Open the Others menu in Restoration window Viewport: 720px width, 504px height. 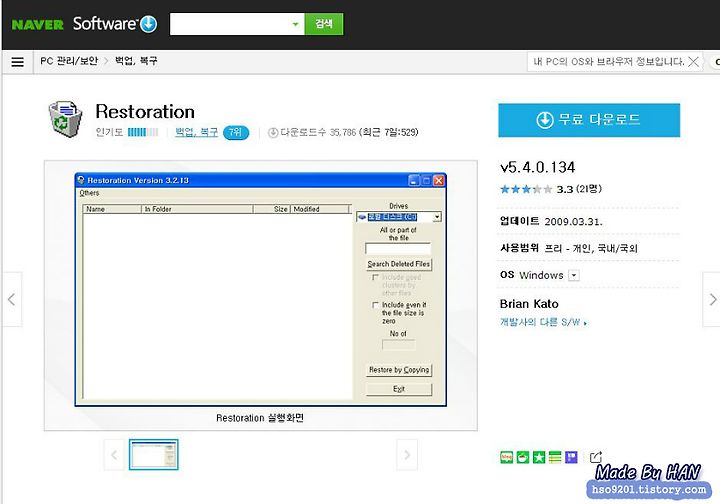(x=89, y=193)
